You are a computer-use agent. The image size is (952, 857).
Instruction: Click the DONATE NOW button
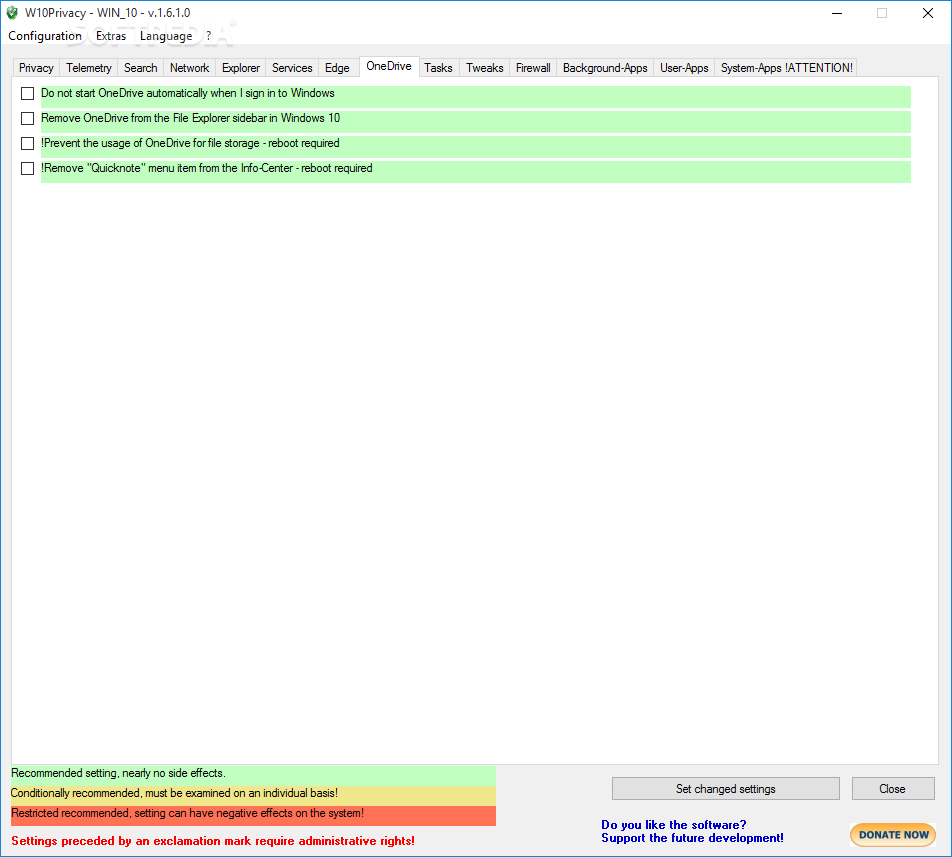pos(893,835)
